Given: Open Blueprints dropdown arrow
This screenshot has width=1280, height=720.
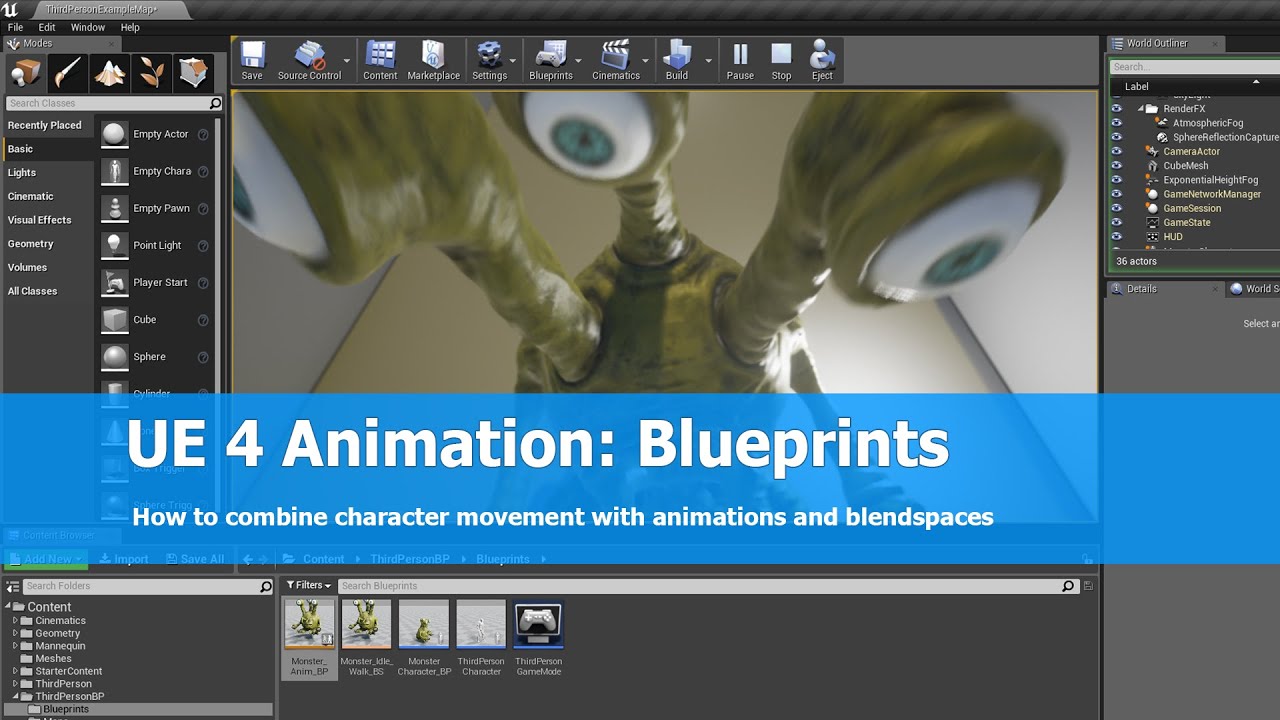Looking at the screenshot, I should click(x=578, y=61).
